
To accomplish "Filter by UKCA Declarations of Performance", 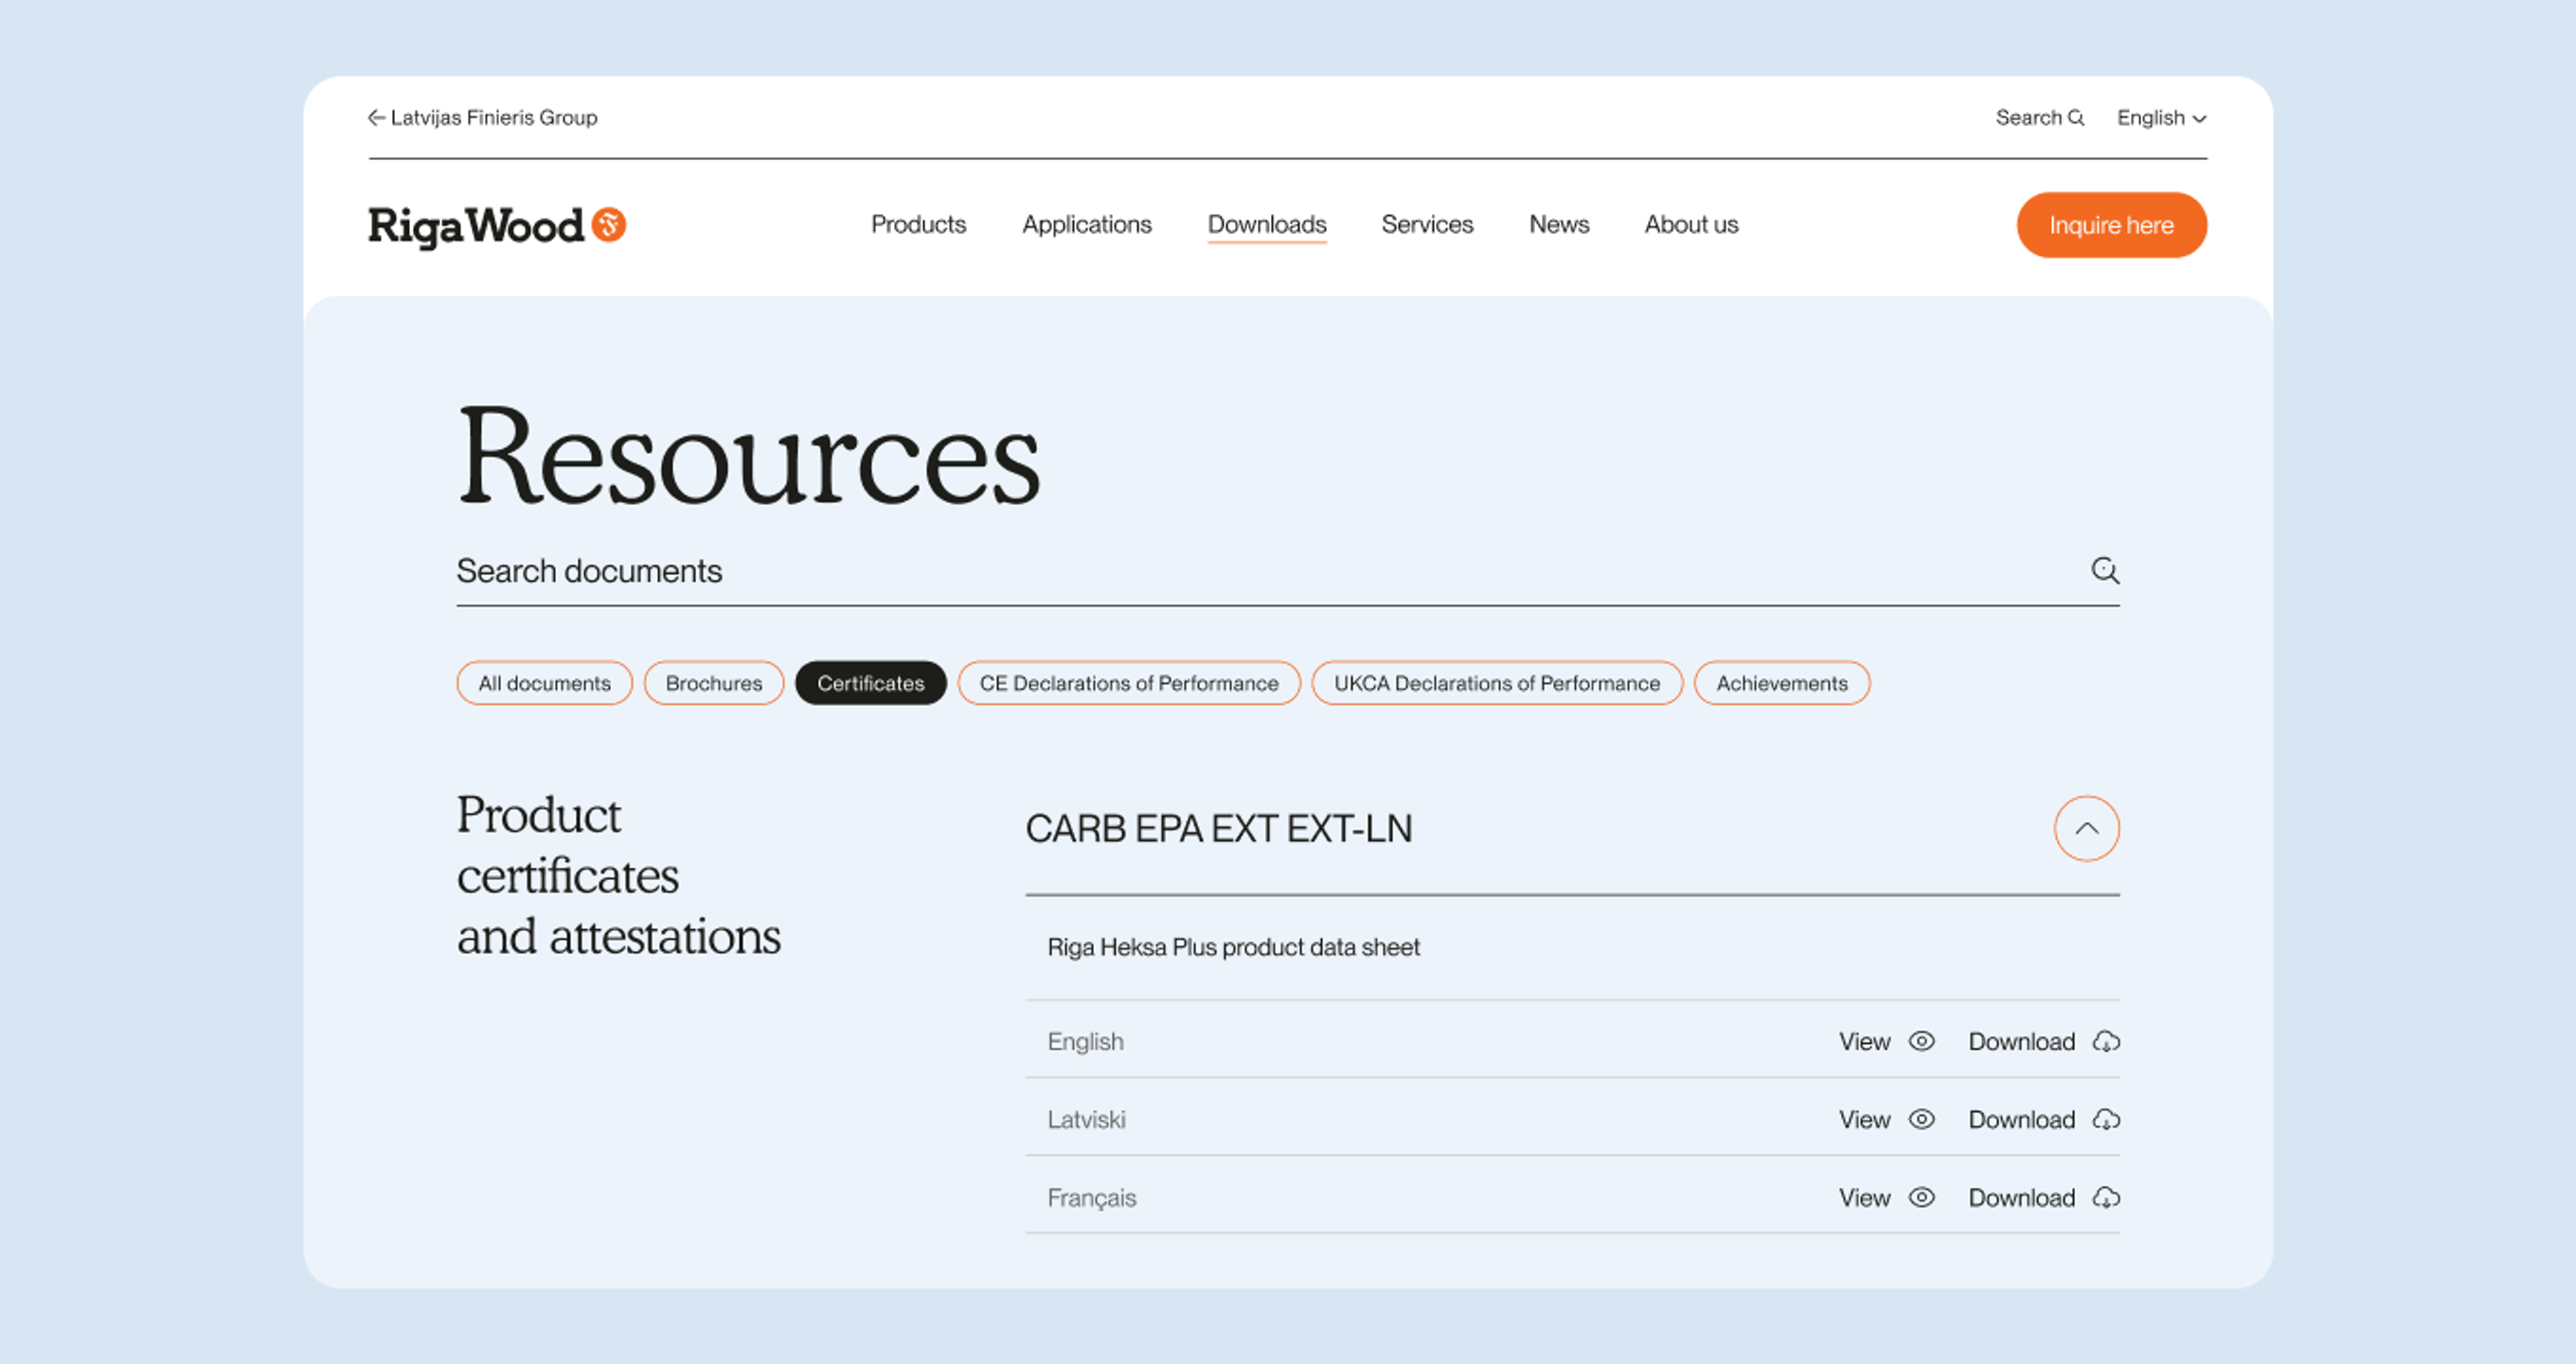I will click(x=1497, y=683).
